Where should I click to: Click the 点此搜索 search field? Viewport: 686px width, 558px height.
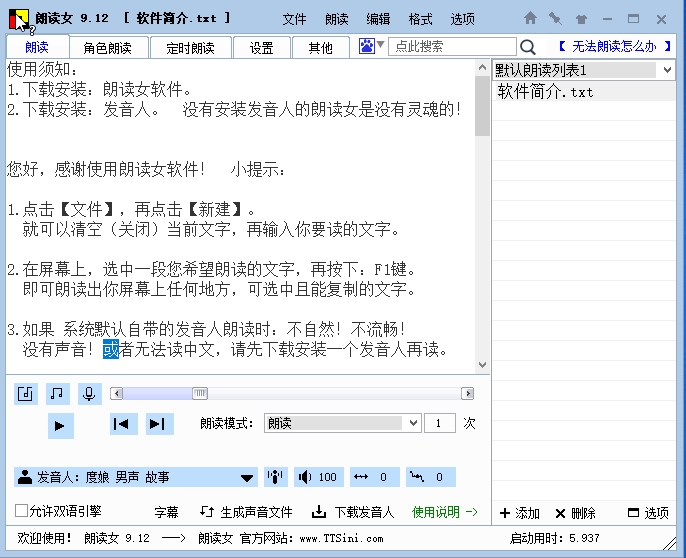pyautogui.click(x=452, y=46)
